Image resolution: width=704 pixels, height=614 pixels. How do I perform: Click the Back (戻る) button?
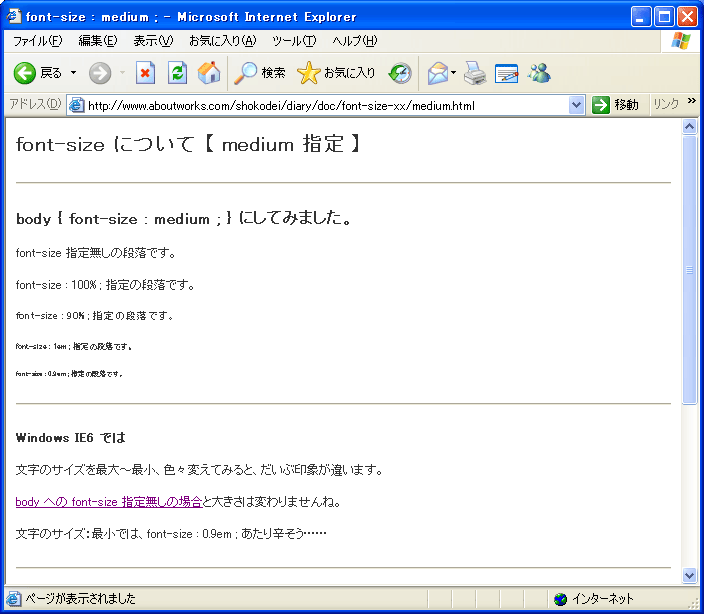coord(38,73)
